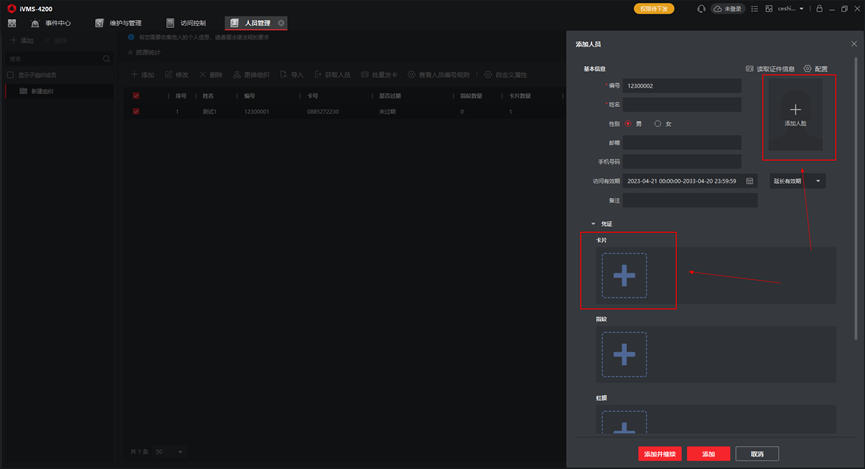Open the 延长有效期 dropdown
865x469 pixels.
point(797,181)
